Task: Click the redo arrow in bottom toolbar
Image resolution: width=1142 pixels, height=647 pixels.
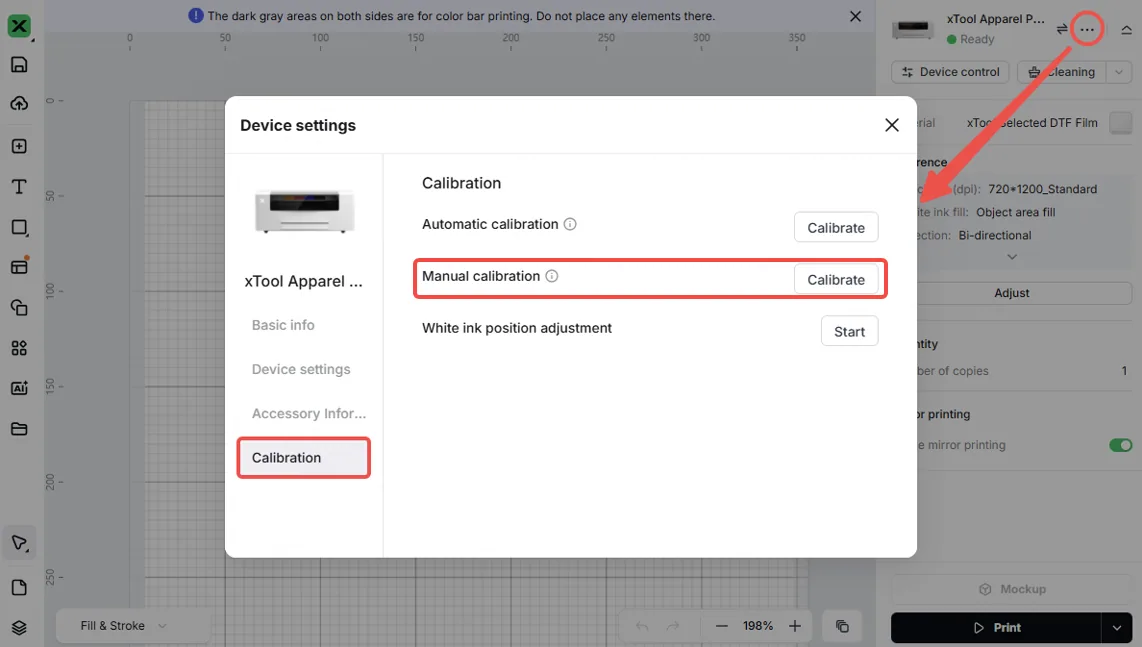Action: 673,626
